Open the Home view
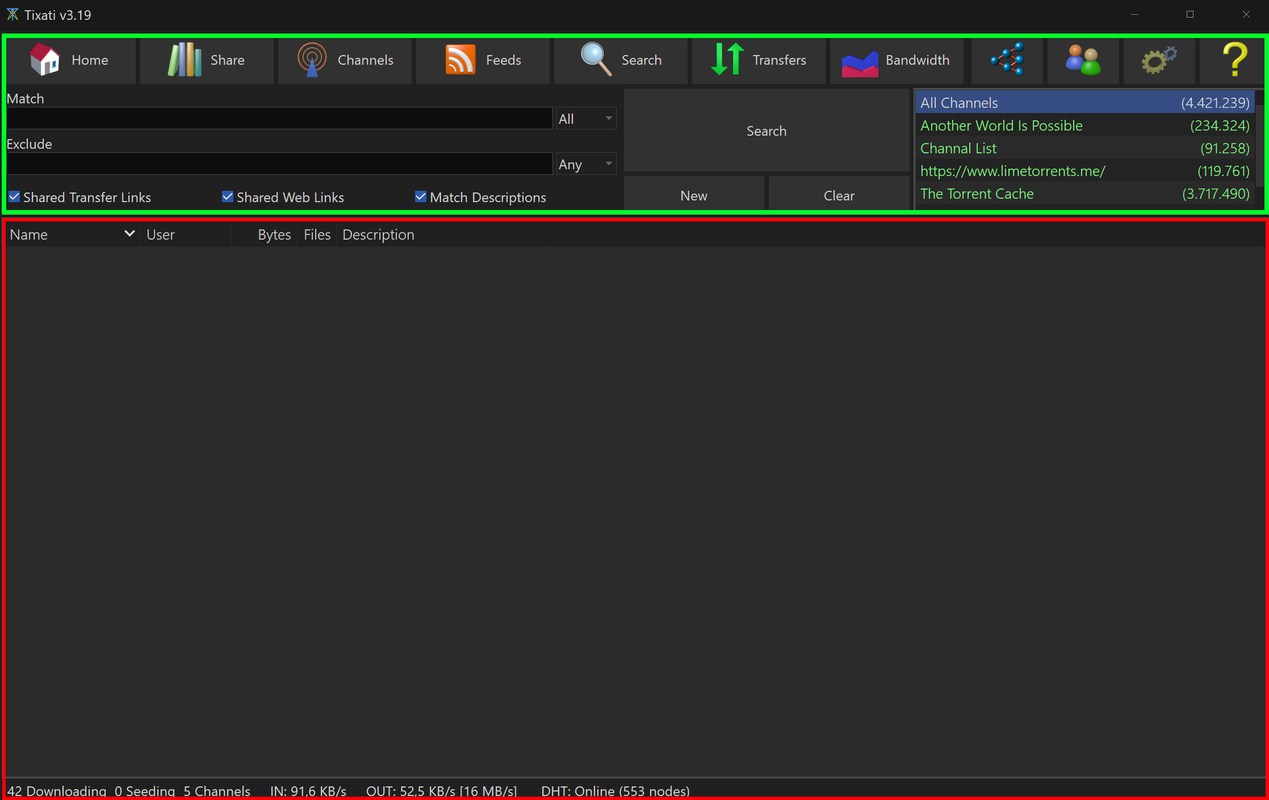Screen dimensions: 1269x800 pyautogui.click(x=70, y=60)
